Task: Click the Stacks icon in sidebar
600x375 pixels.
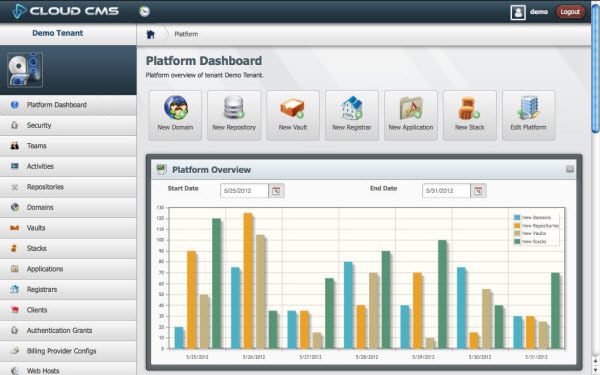Action: [14, 248]
